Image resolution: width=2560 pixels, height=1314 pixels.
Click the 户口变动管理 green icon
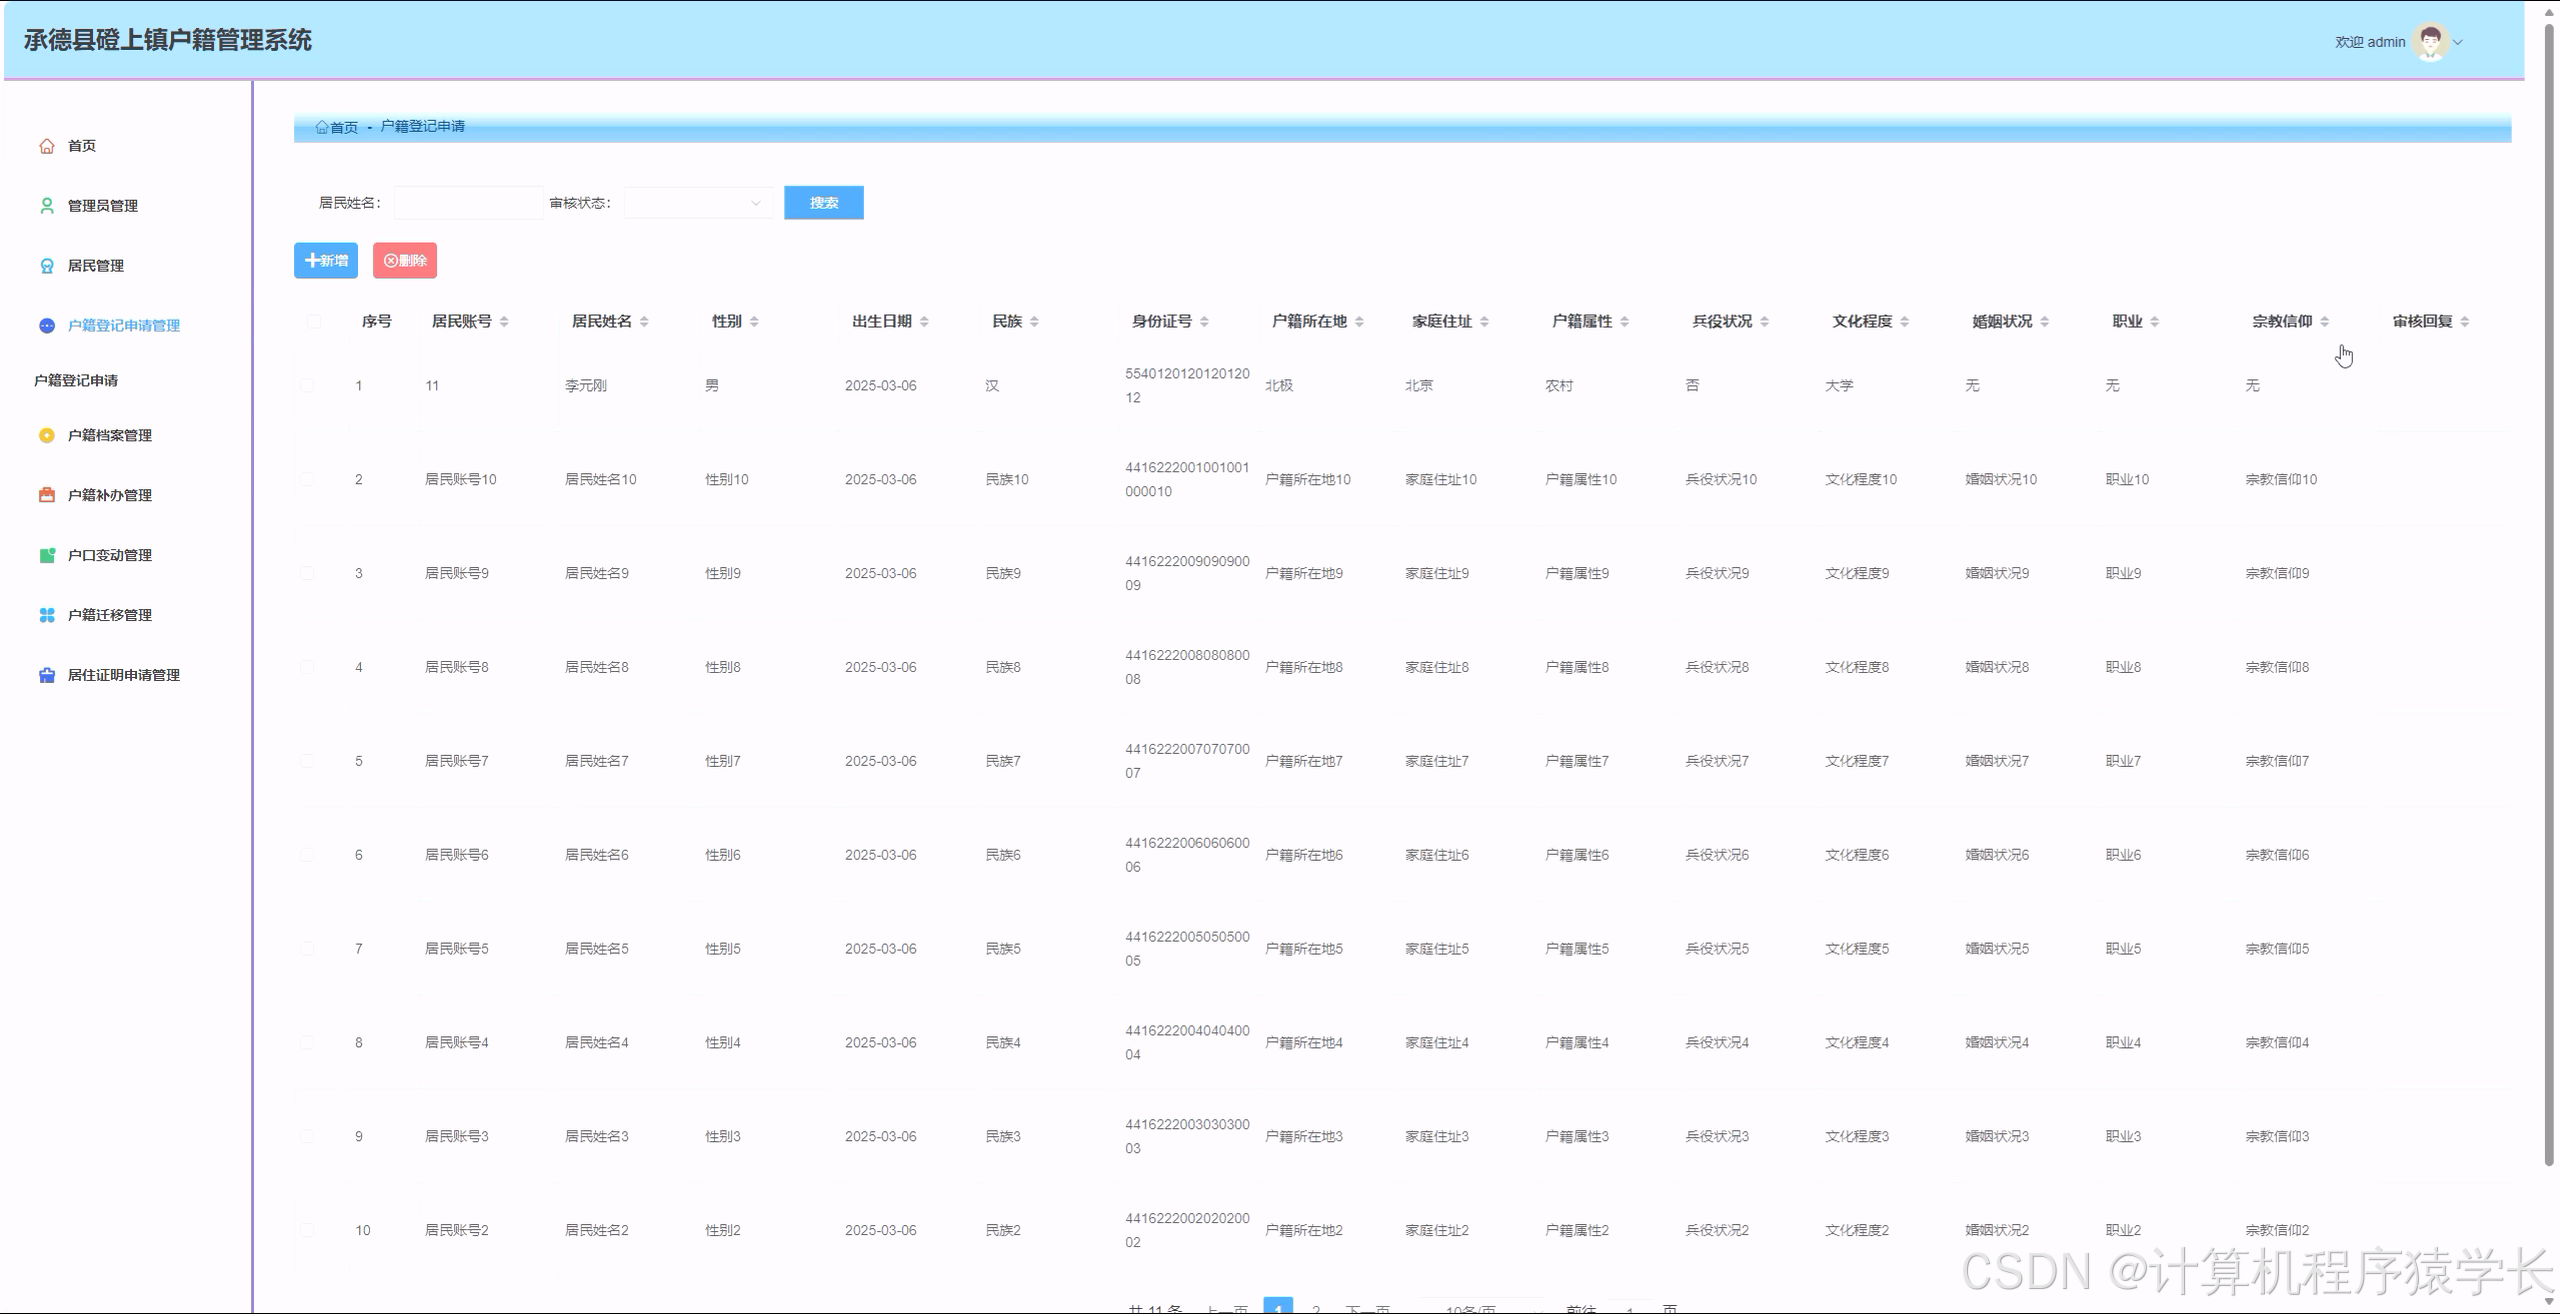(47, 555)
